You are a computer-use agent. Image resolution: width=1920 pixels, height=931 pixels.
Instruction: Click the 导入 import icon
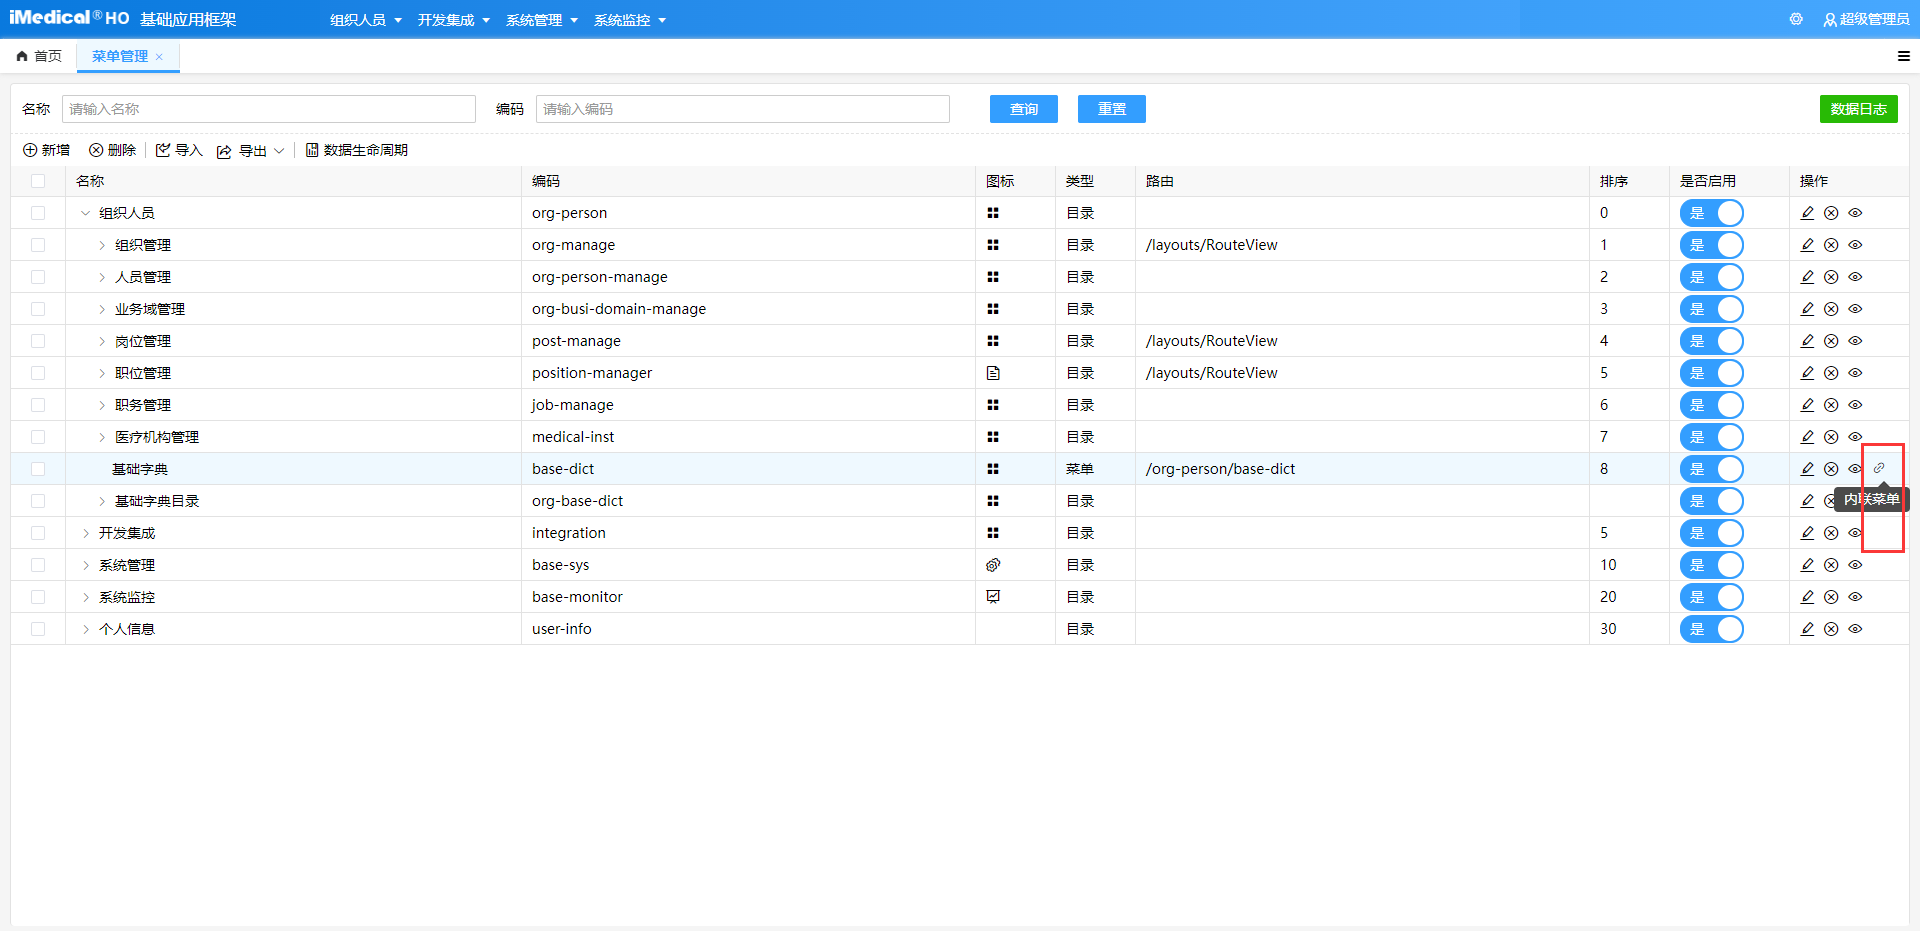point(163,150)
